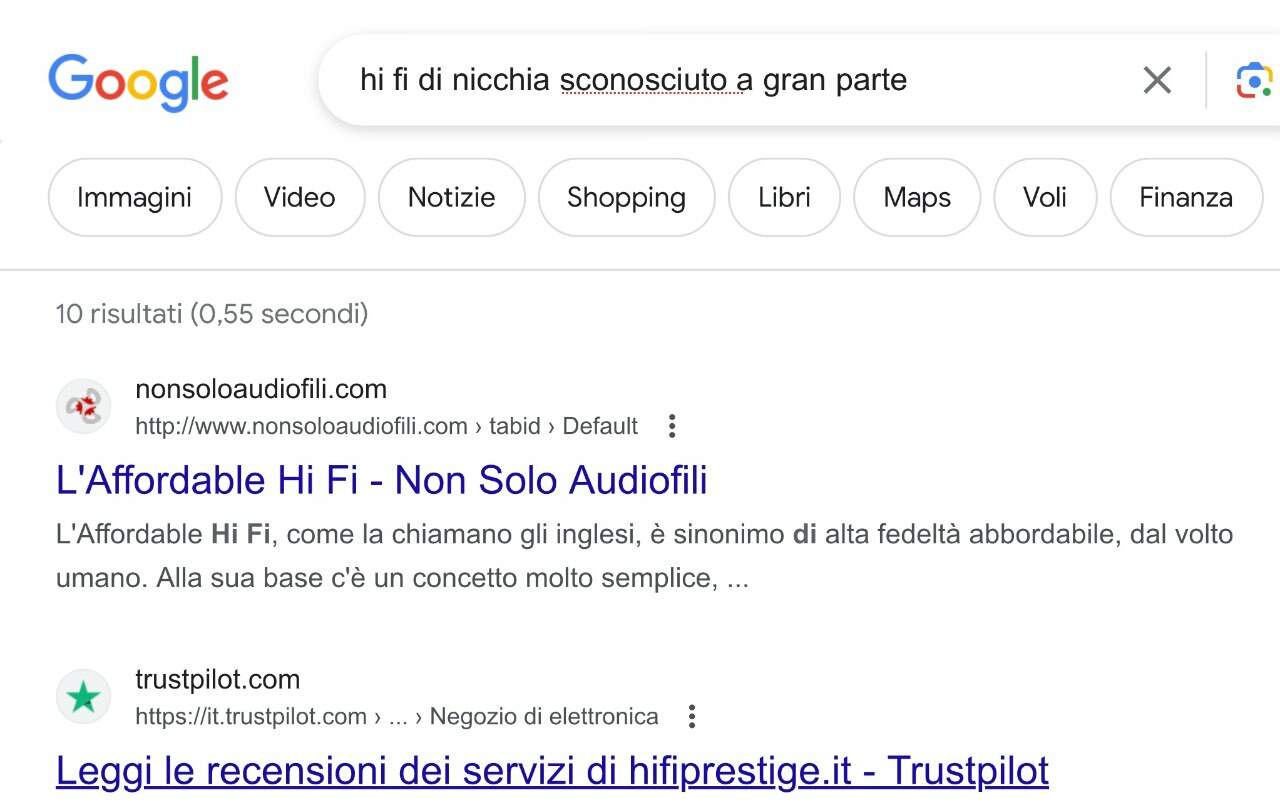Click the it.trustpilot.com URL breadcrumb

[x=397, y=716]
